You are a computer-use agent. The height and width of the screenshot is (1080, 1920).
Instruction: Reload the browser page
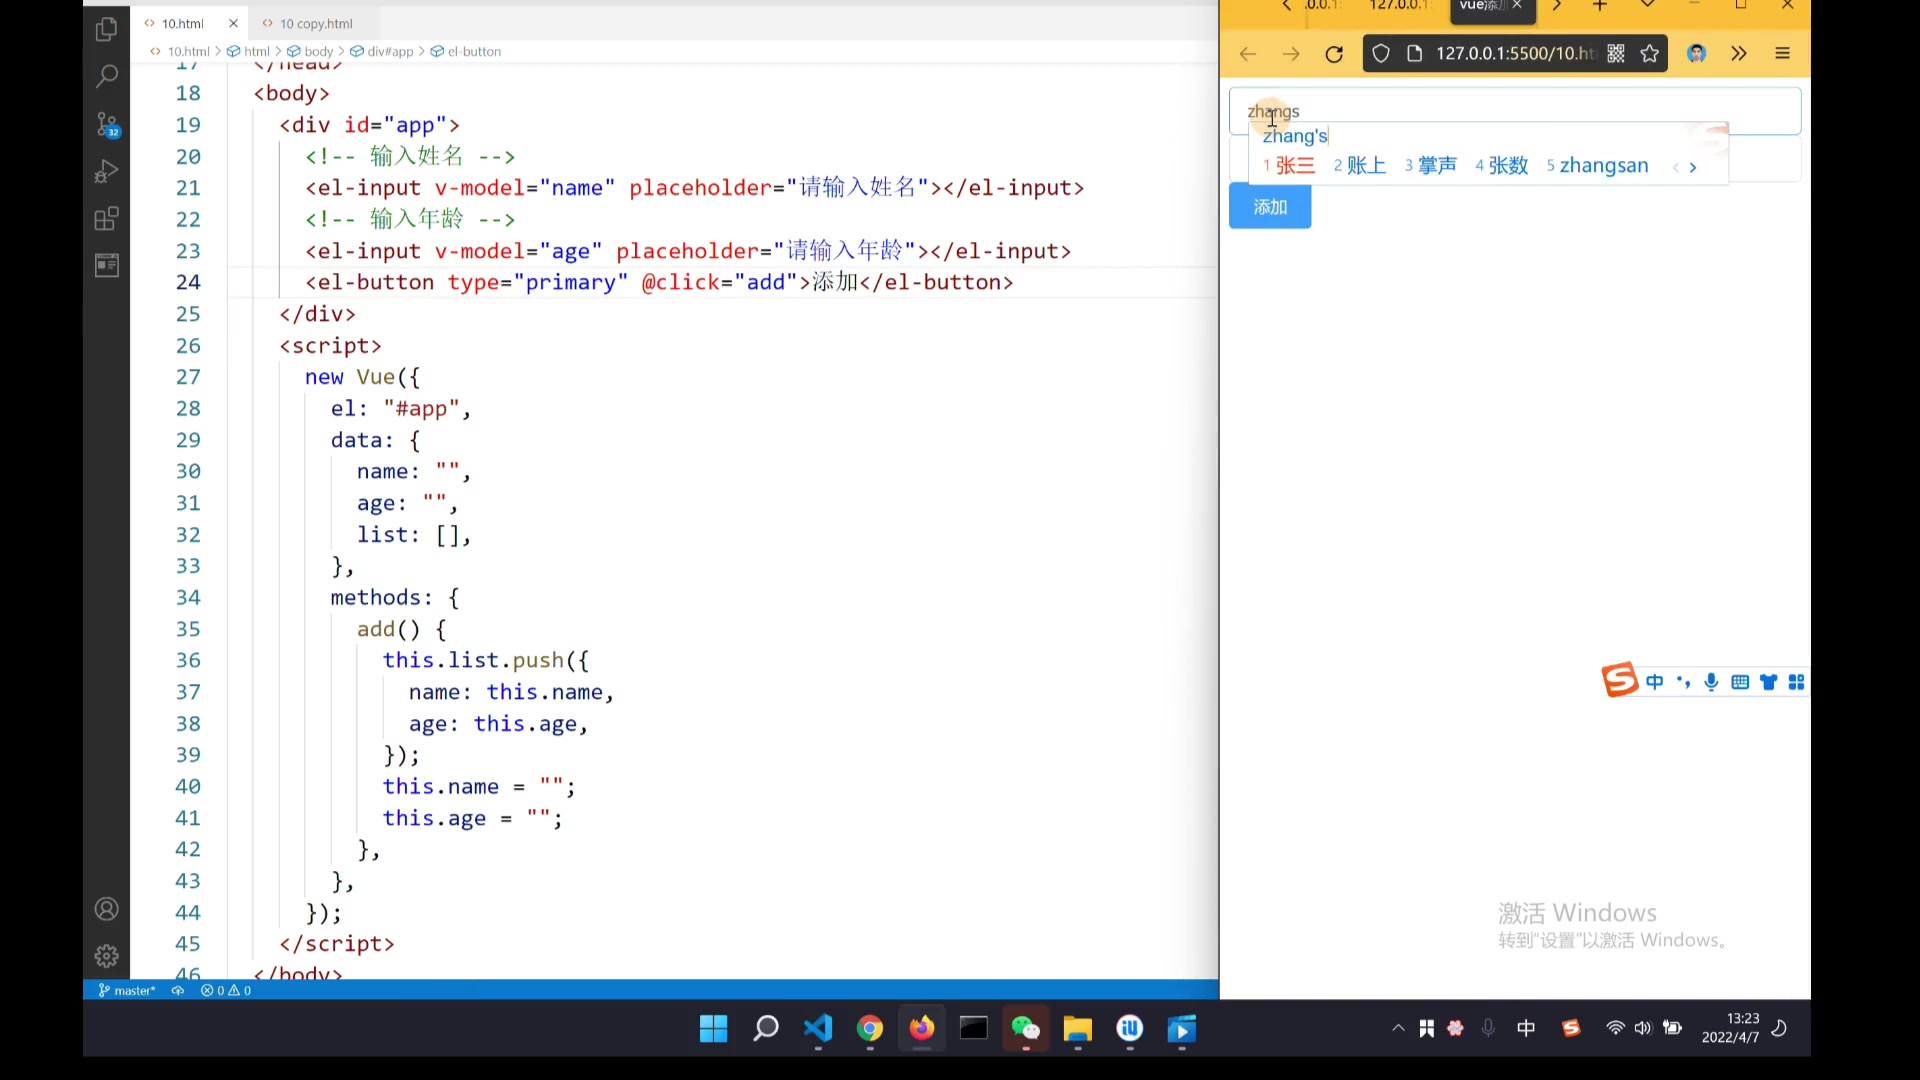[x=1334, y=54]
